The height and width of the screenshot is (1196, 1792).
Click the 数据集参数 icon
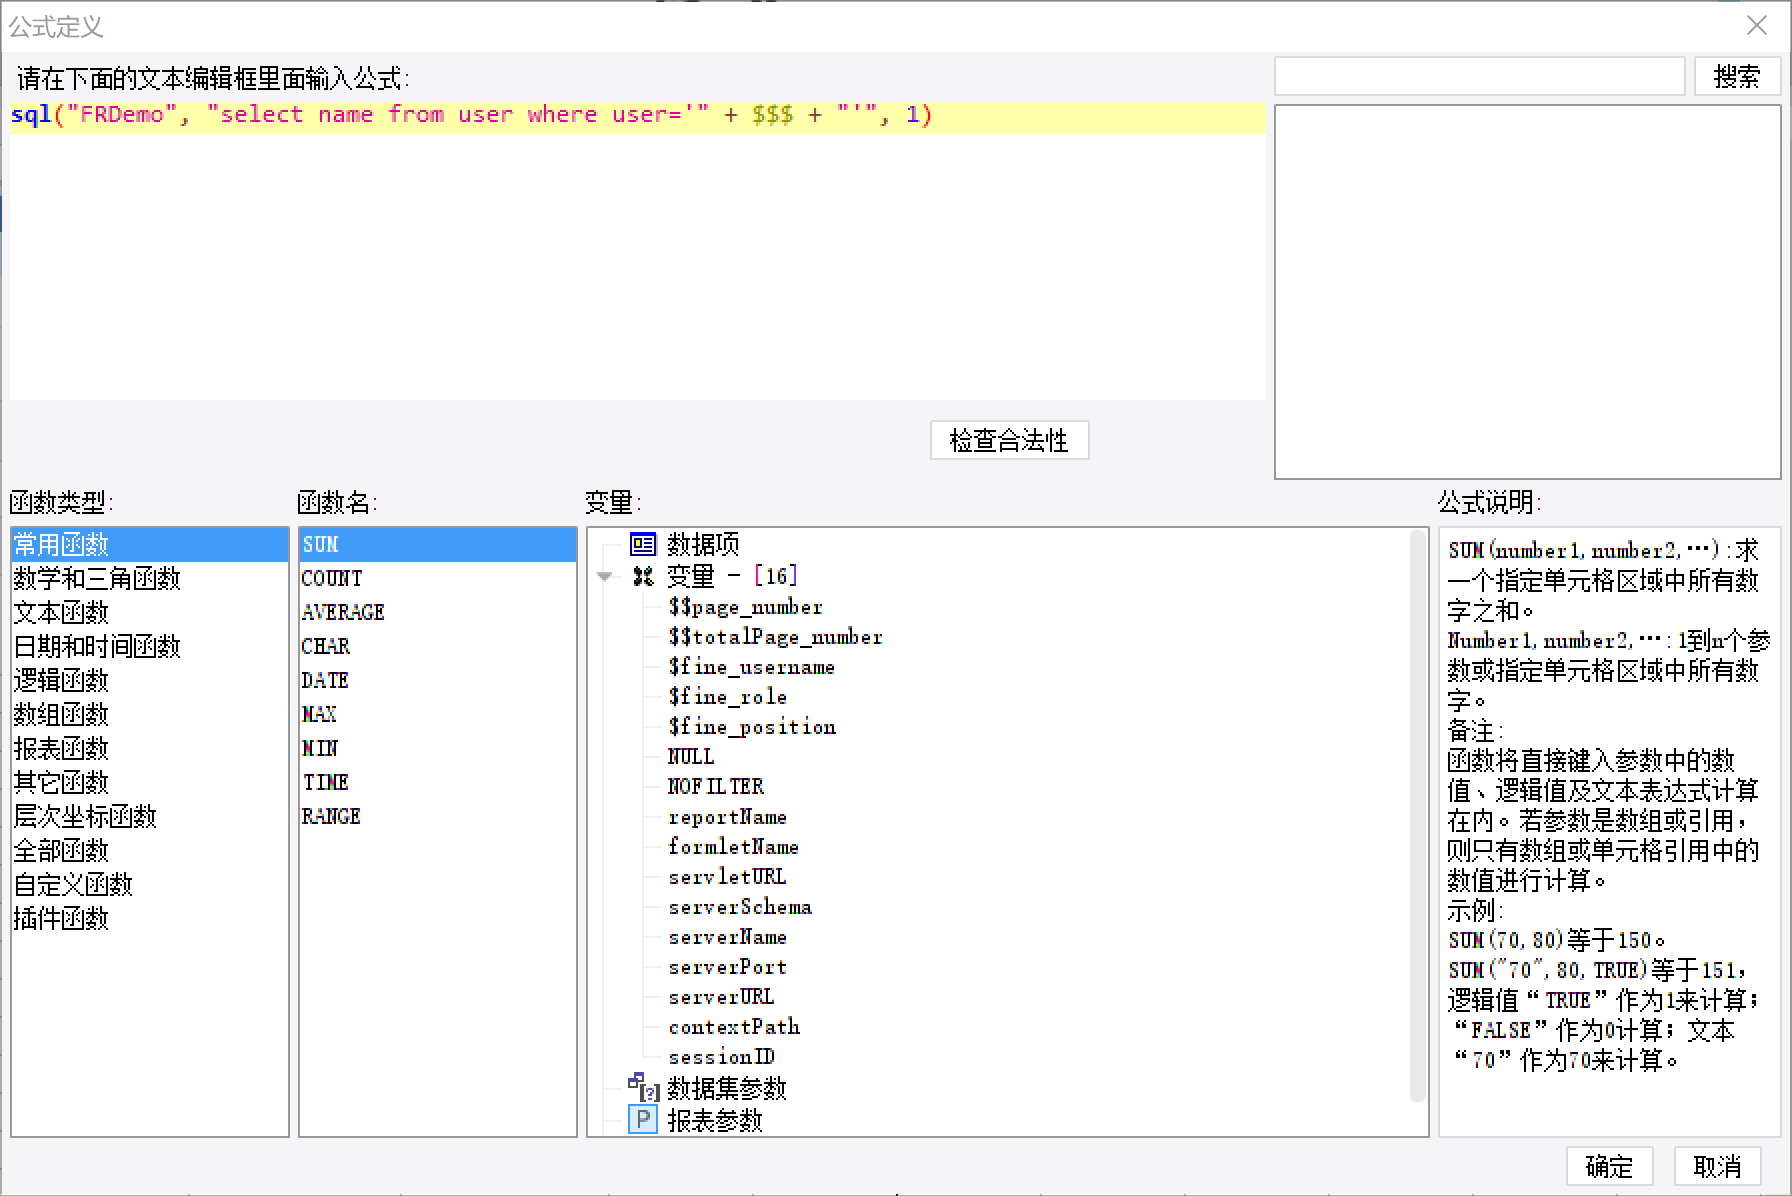coord(643,1087)
